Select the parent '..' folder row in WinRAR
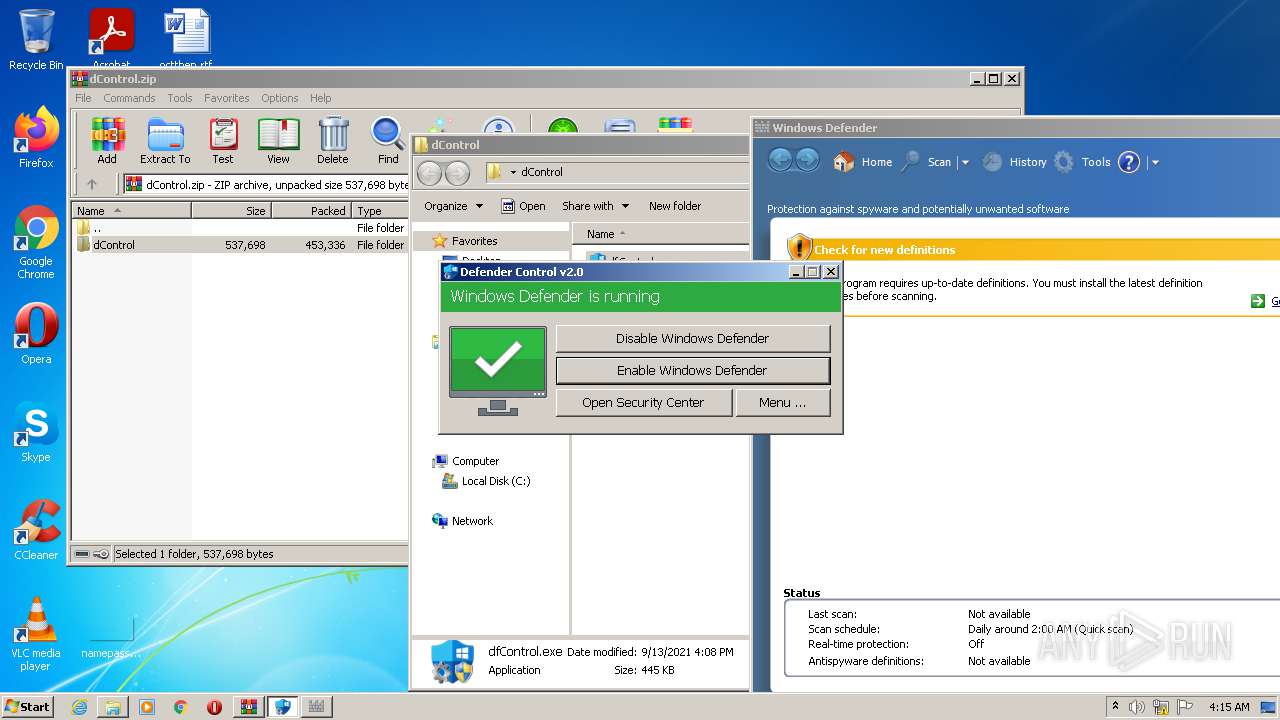Viewport: 1280px width, 720px height. click(x=240, y=228)
